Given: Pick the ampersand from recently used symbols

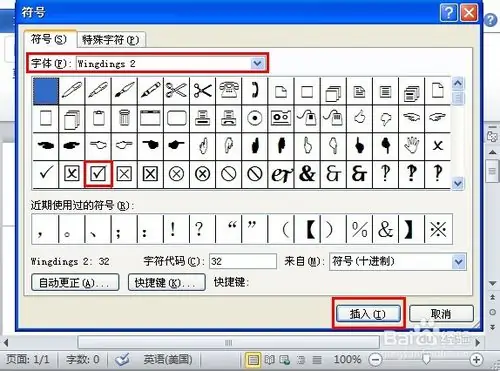Looking at the screenshot, I should (x=385, y=229).
